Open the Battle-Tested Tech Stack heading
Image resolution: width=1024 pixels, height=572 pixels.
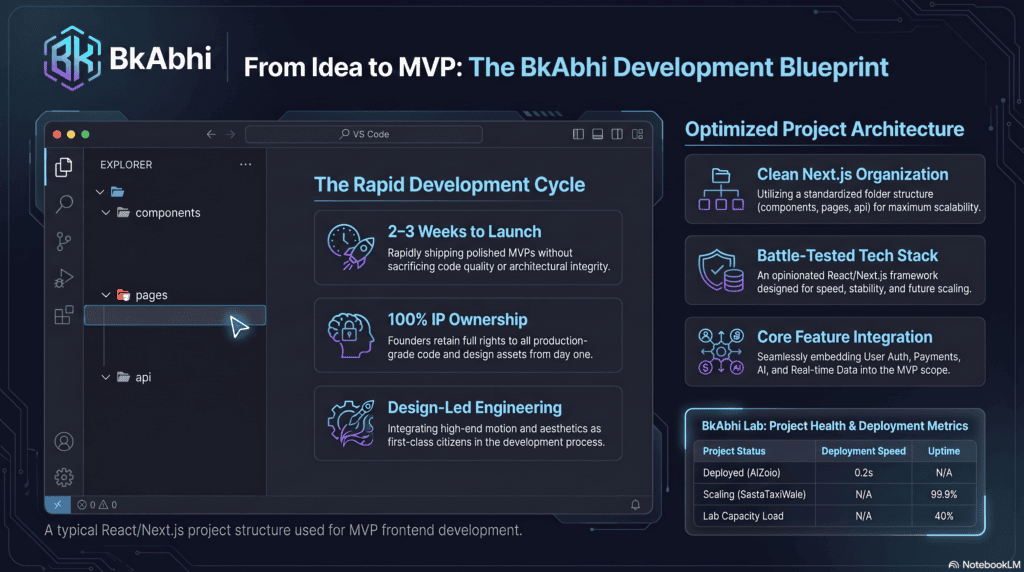tap(847, 255)
